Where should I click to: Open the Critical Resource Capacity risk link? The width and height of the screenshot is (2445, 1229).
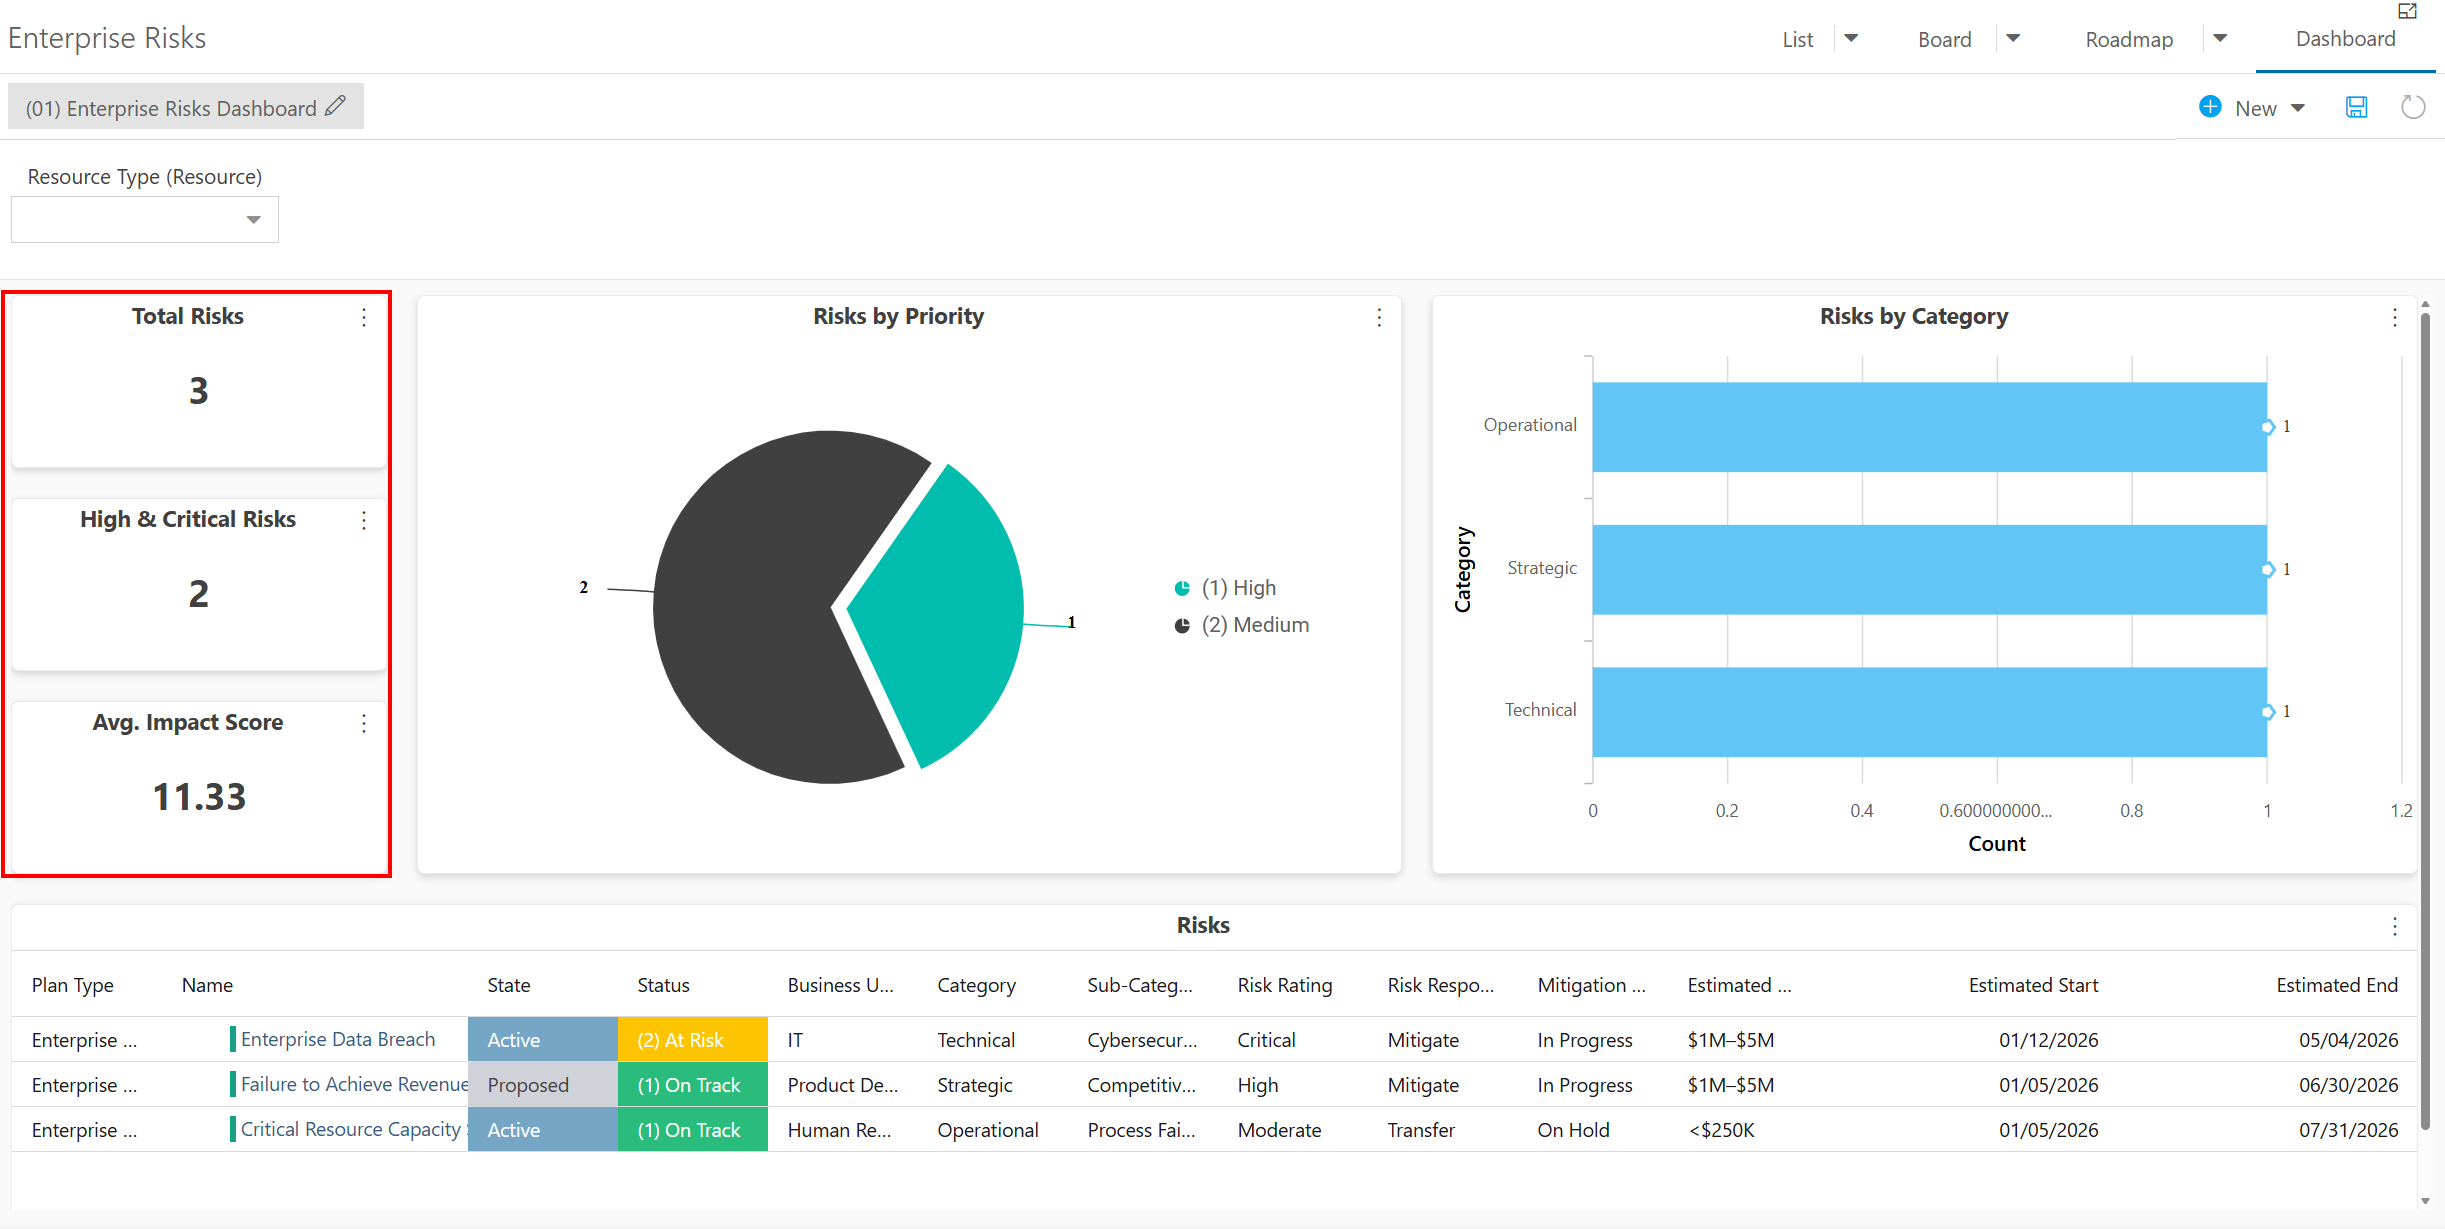(x=352, y=1129)
